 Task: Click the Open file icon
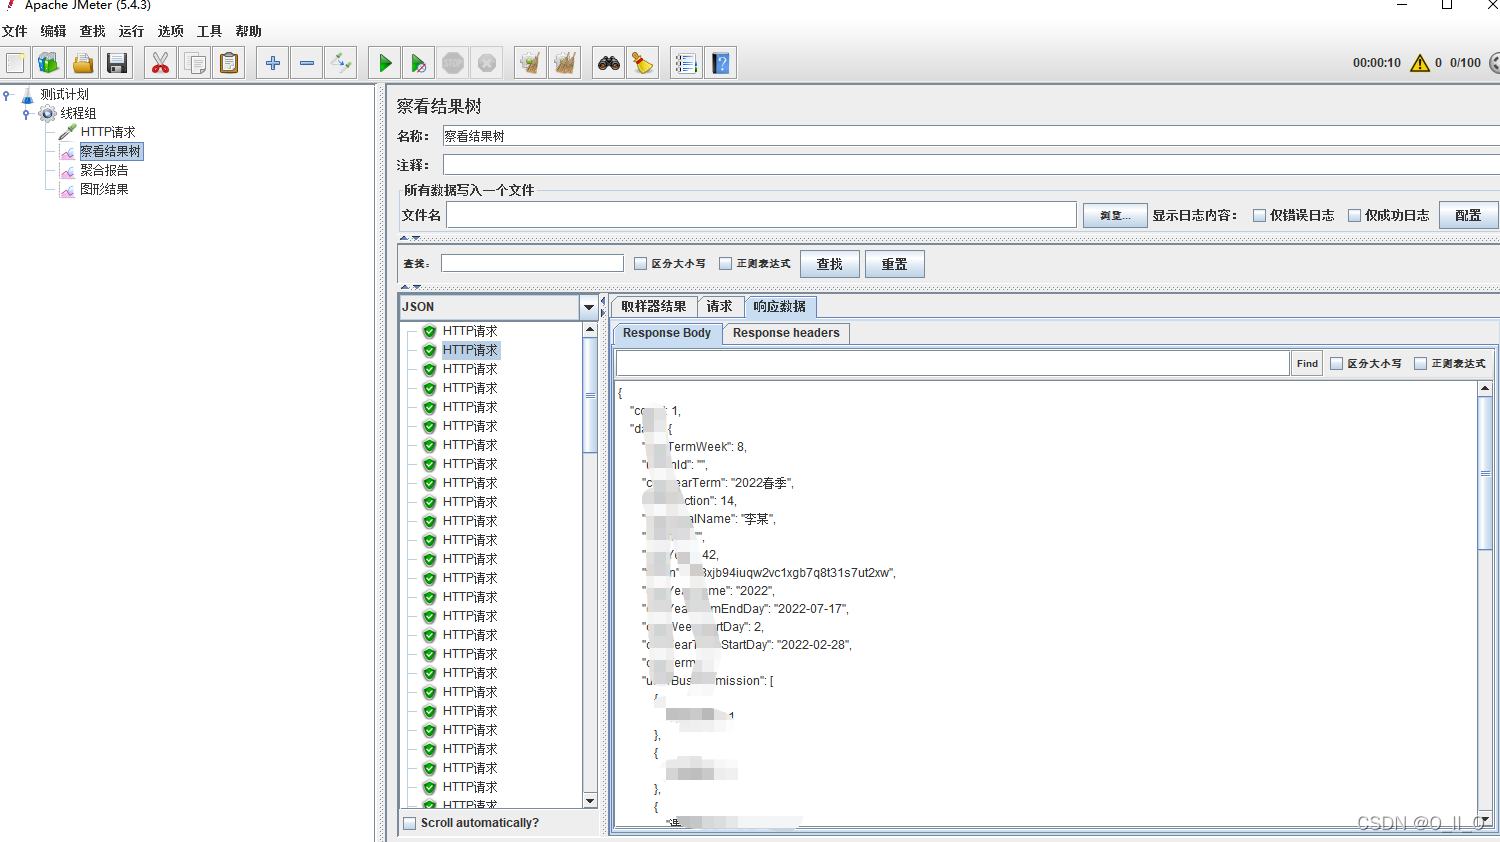click(83, 63)
